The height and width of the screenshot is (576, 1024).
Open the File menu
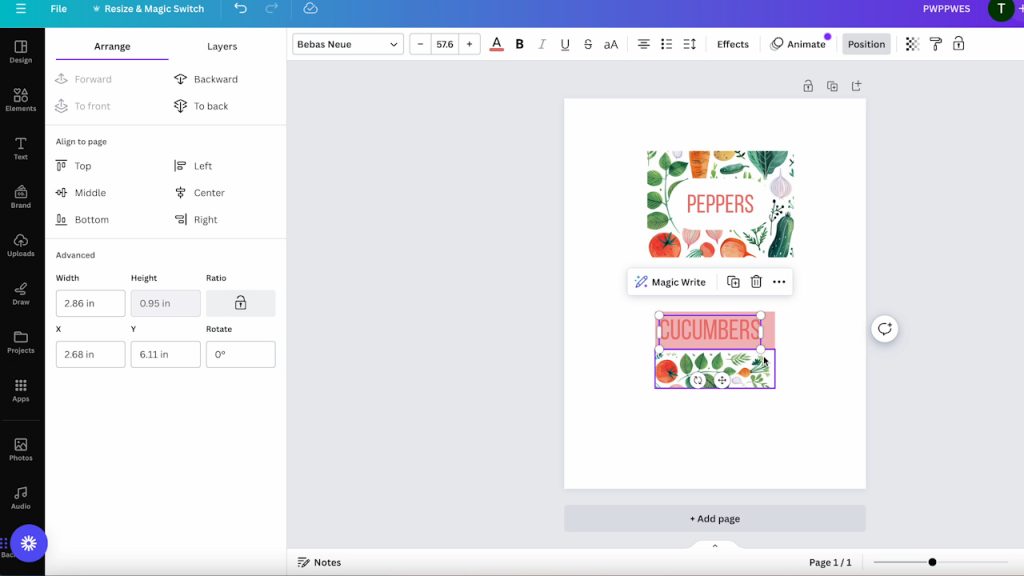tap(59, 9)
